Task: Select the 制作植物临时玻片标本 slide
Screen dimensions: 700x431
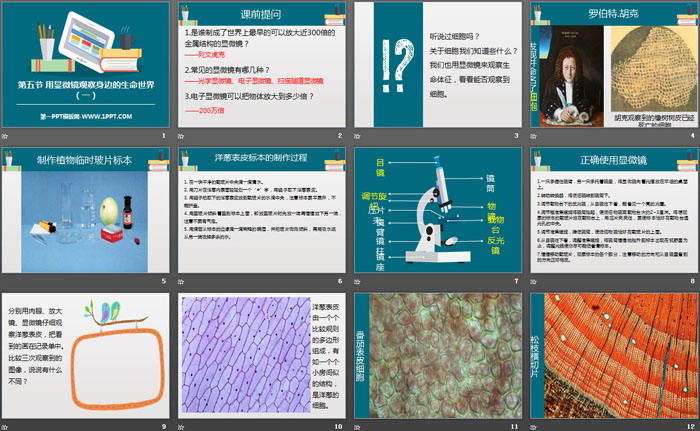Action: click(86, 210)
